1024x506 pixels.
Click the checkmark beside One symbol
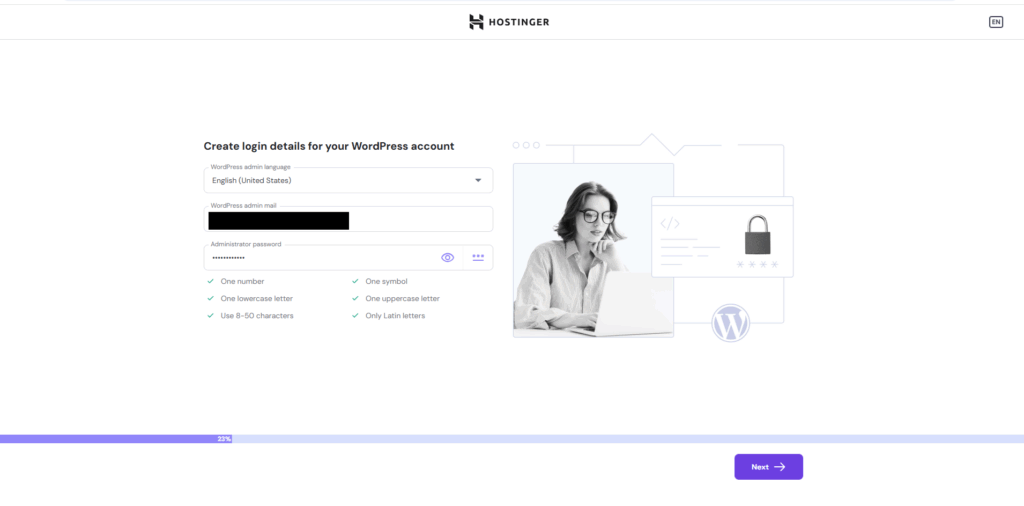(x=355, y=282)
